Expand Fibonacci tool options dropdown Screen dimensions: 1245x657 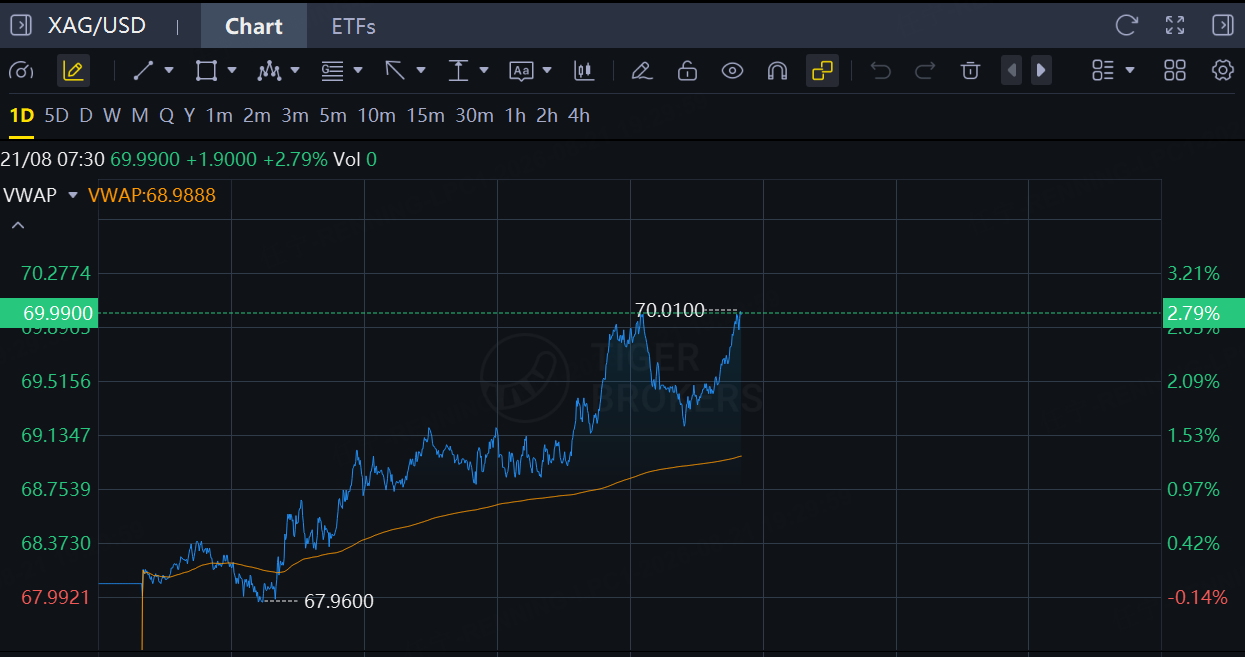tap(358, 70)
